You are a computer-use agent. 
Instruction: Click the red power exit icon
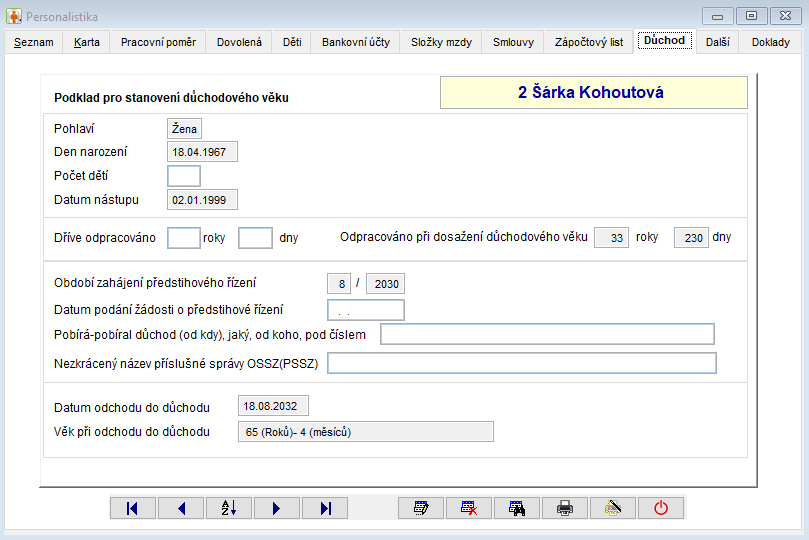pyautogui.click(x=661, y=508)
